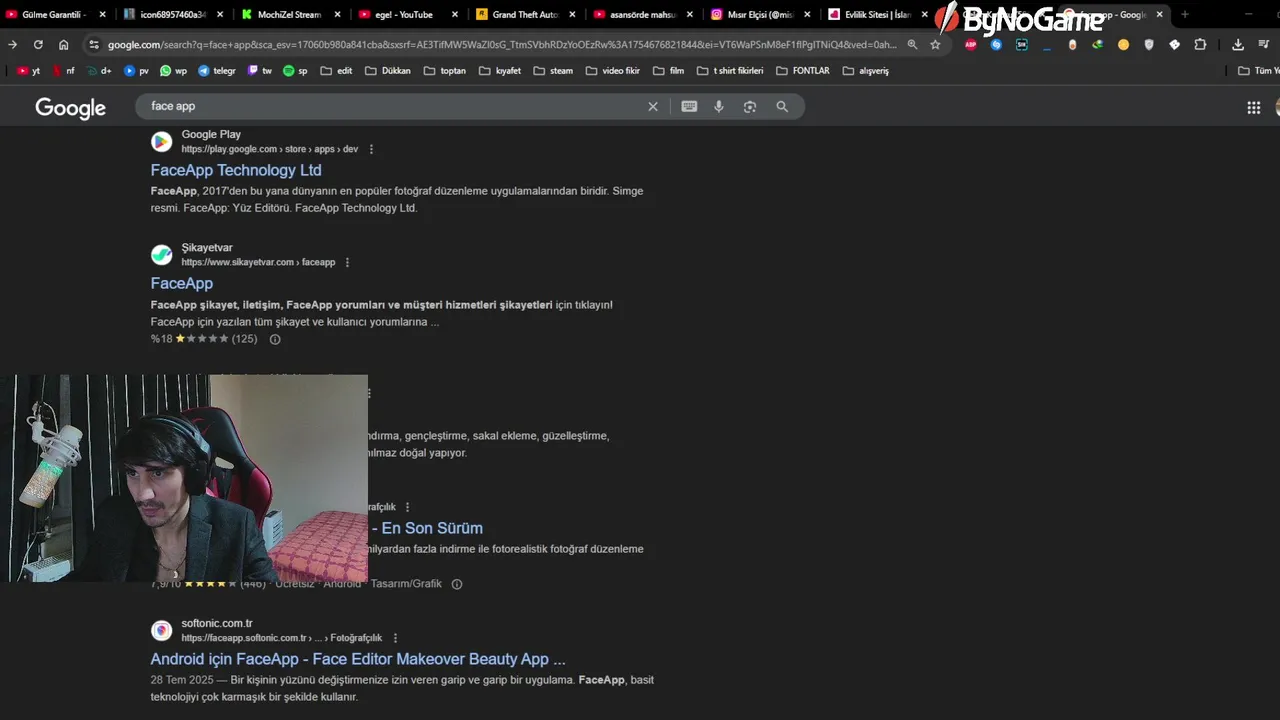Search by image with Google Lens icon

tap(750, 107)
